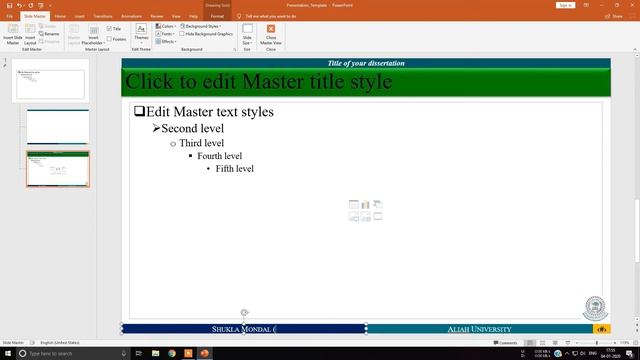The image size is (640, 360).
Task: Click 'Edit Master text styles' line
Action: 209,111
